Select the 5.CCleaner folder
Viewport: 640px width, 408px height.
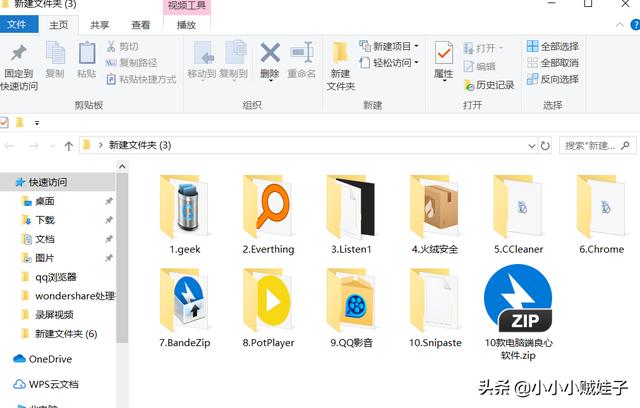pos(518,215)
